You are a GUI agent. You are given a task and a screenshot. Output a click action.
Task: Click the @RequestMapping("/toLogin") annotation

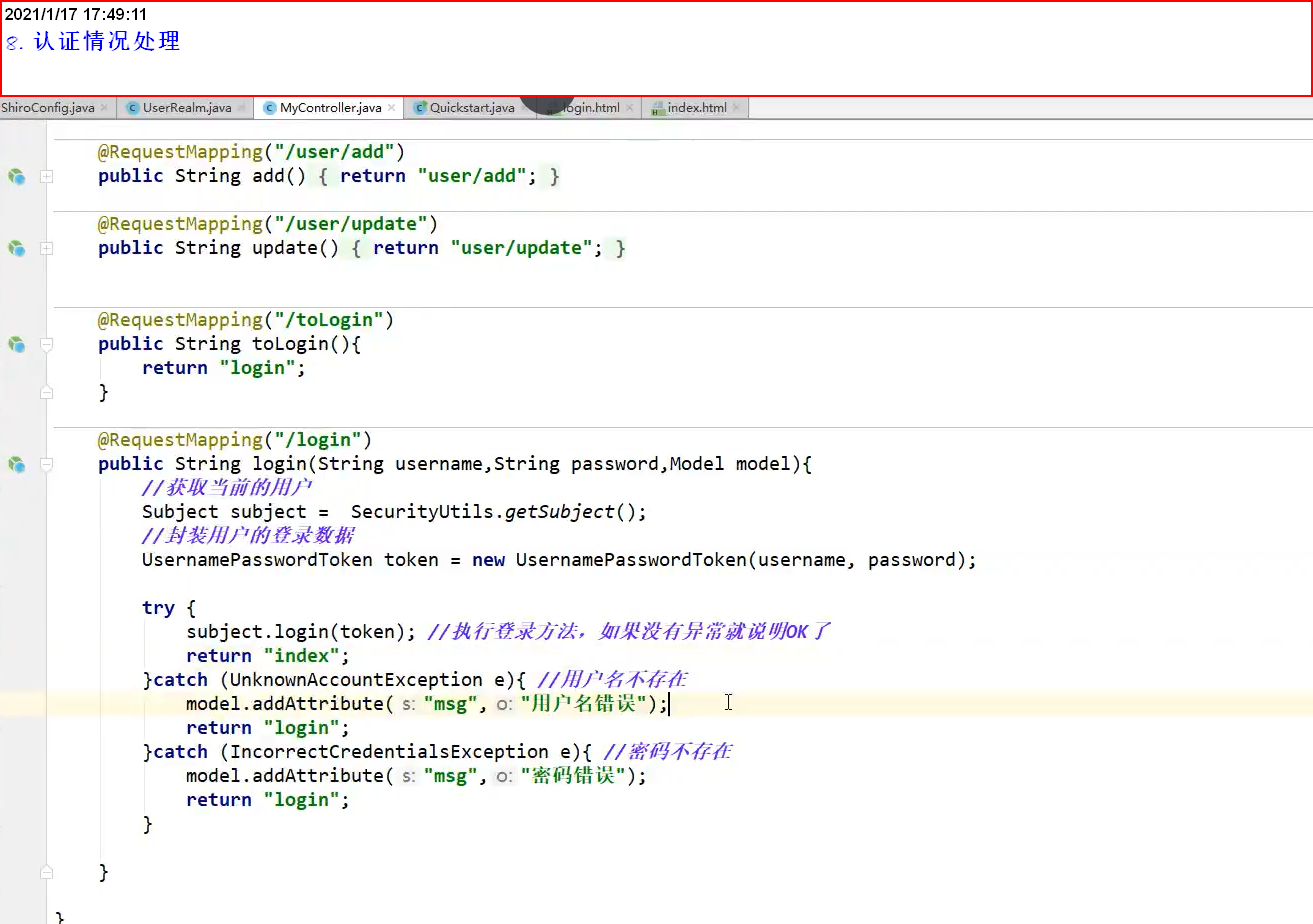[245, 320]
